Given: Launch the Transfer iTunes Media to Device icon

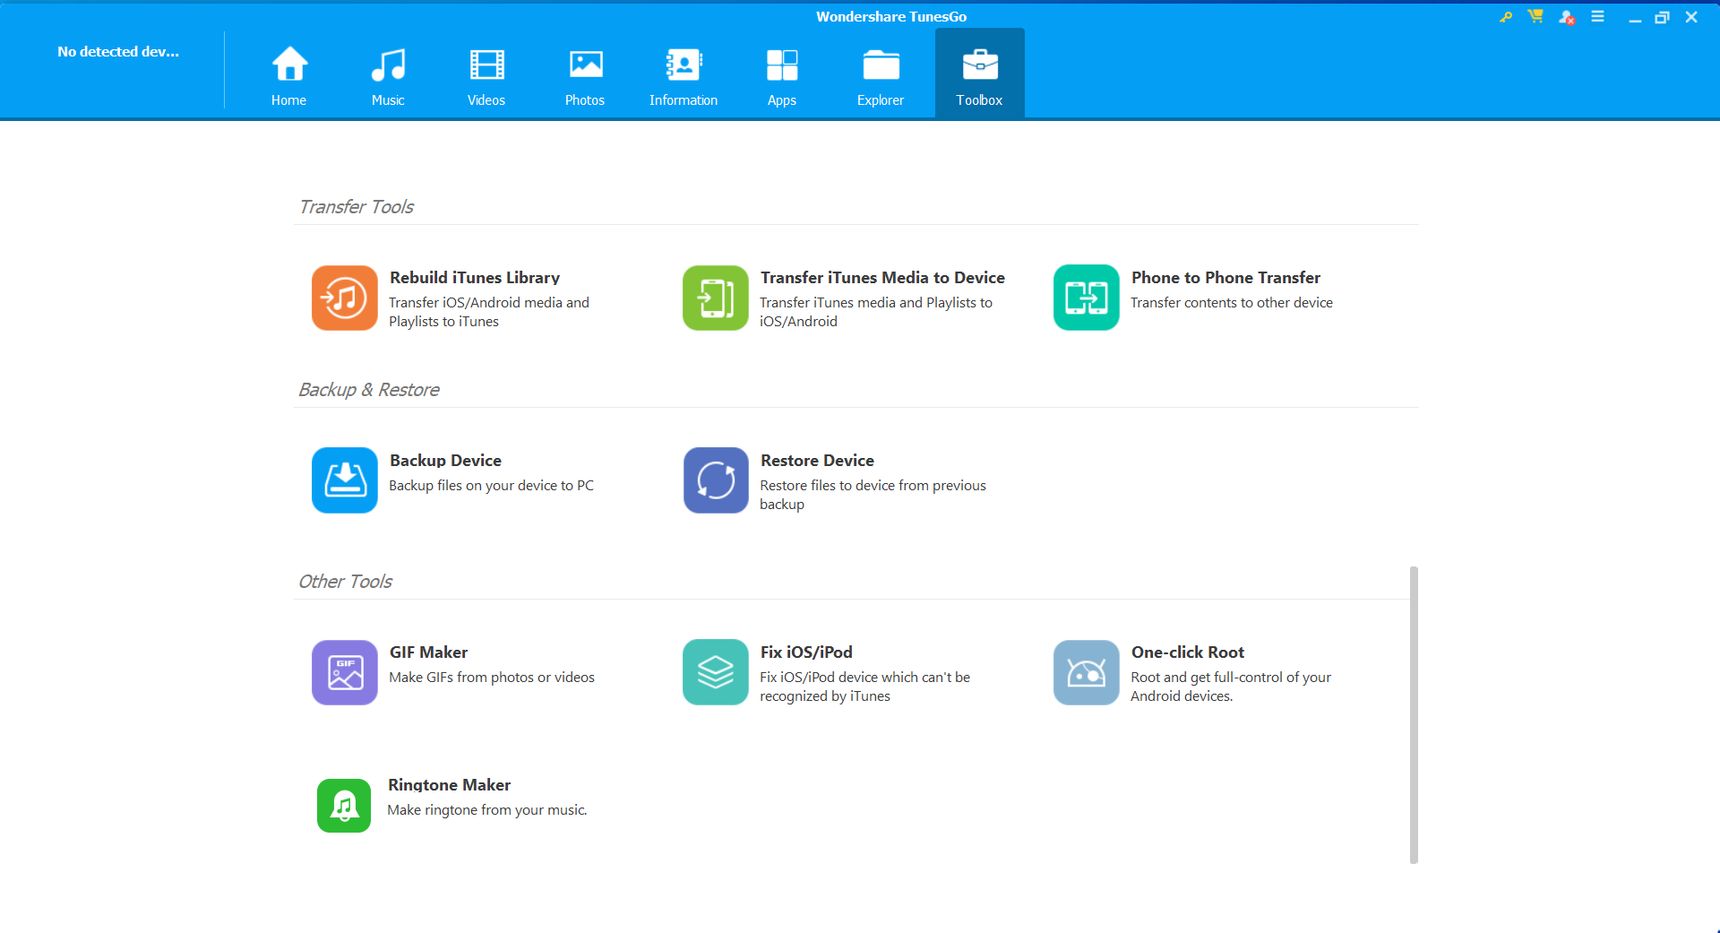Looking at the screenshot, I should coord(715,297).
